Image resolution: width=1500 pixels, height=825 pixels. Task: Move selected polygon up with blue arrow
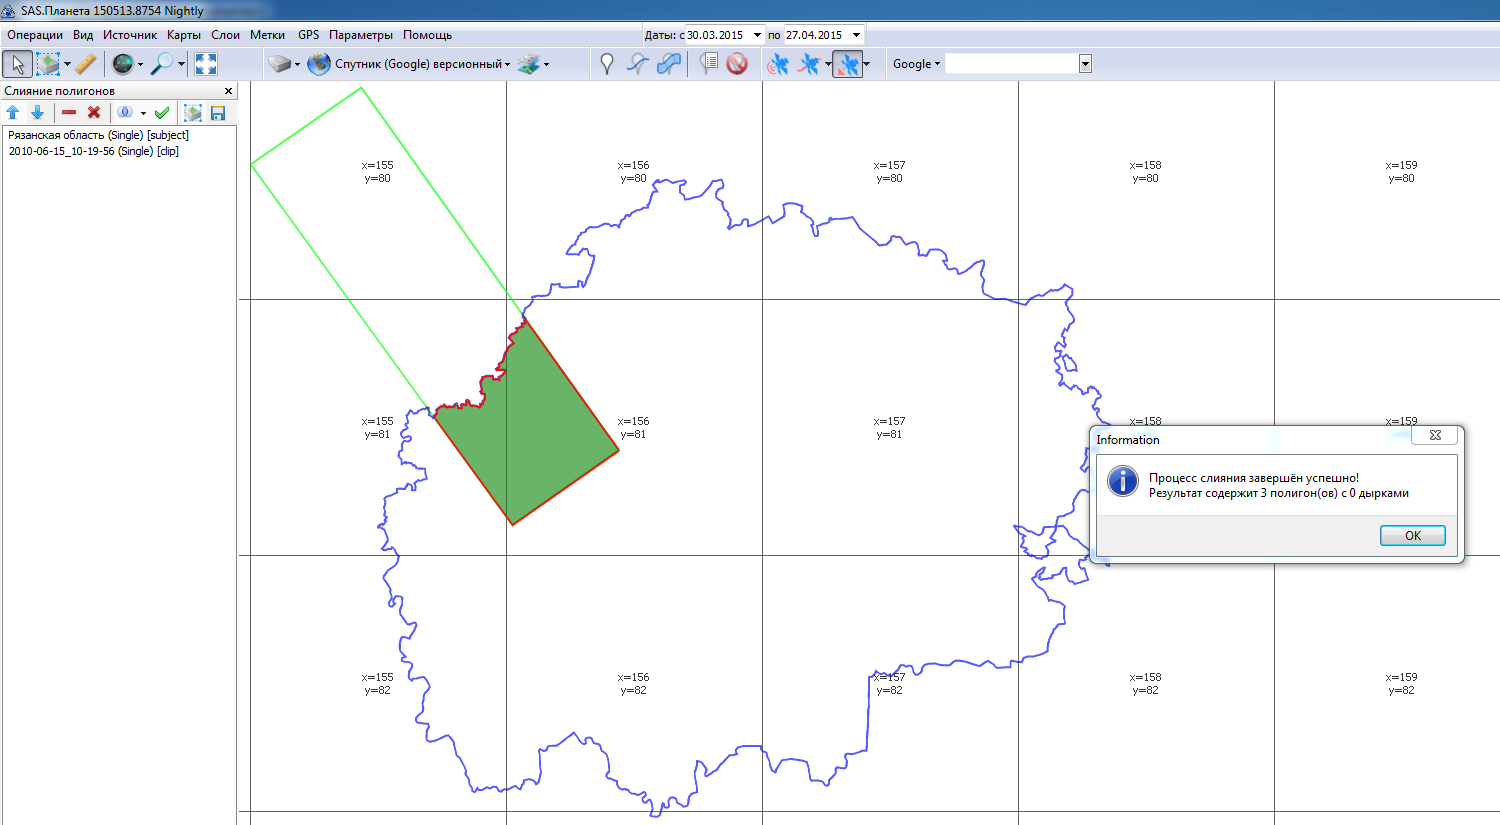coord(13,113)
